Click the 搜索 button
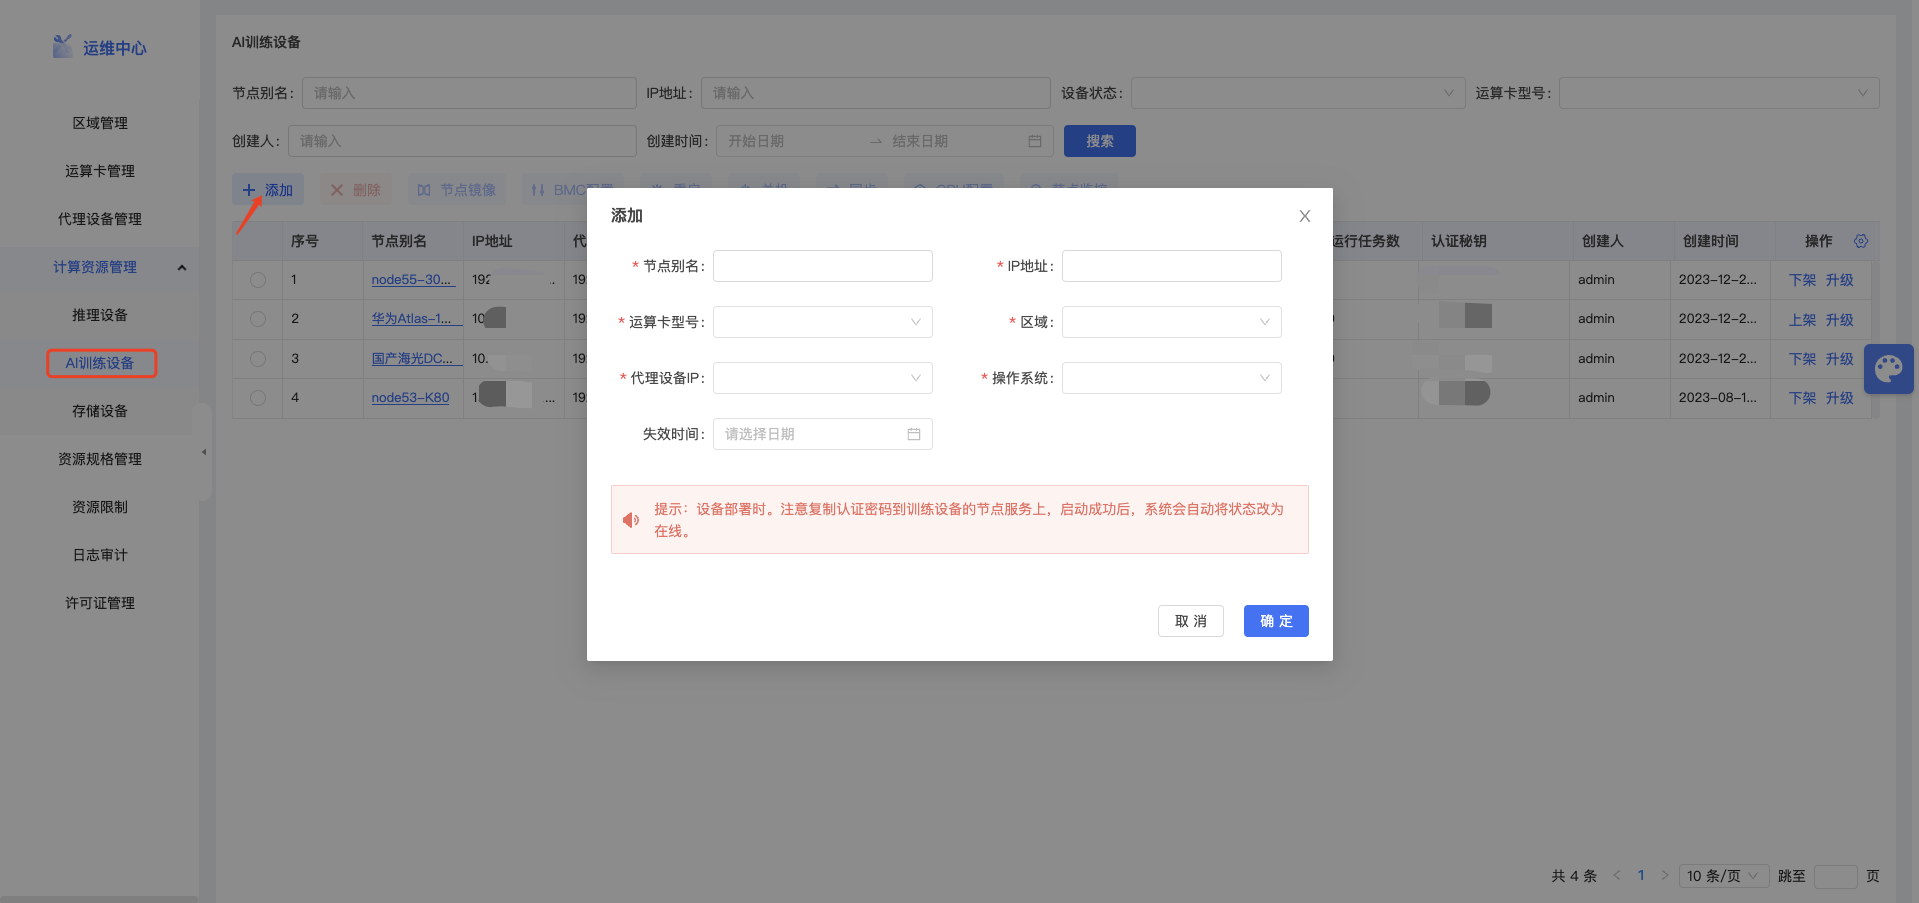 pos(1099,141)
